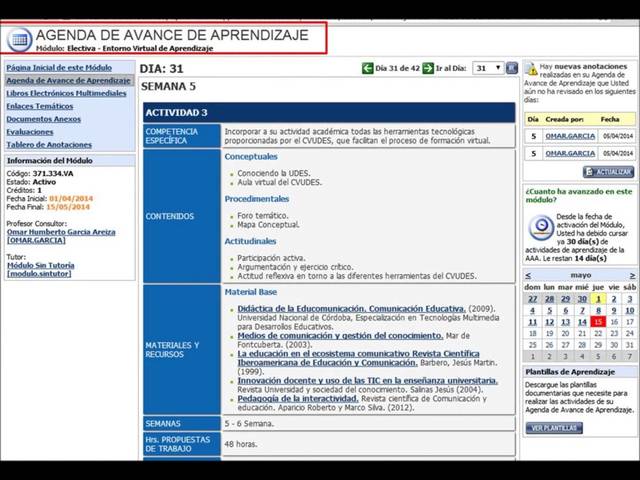The height and width of the screenshot is (480, 640).
Task: Select Agenda de Avance de Aprendizaje menu
Action: (x=69, y=80)
